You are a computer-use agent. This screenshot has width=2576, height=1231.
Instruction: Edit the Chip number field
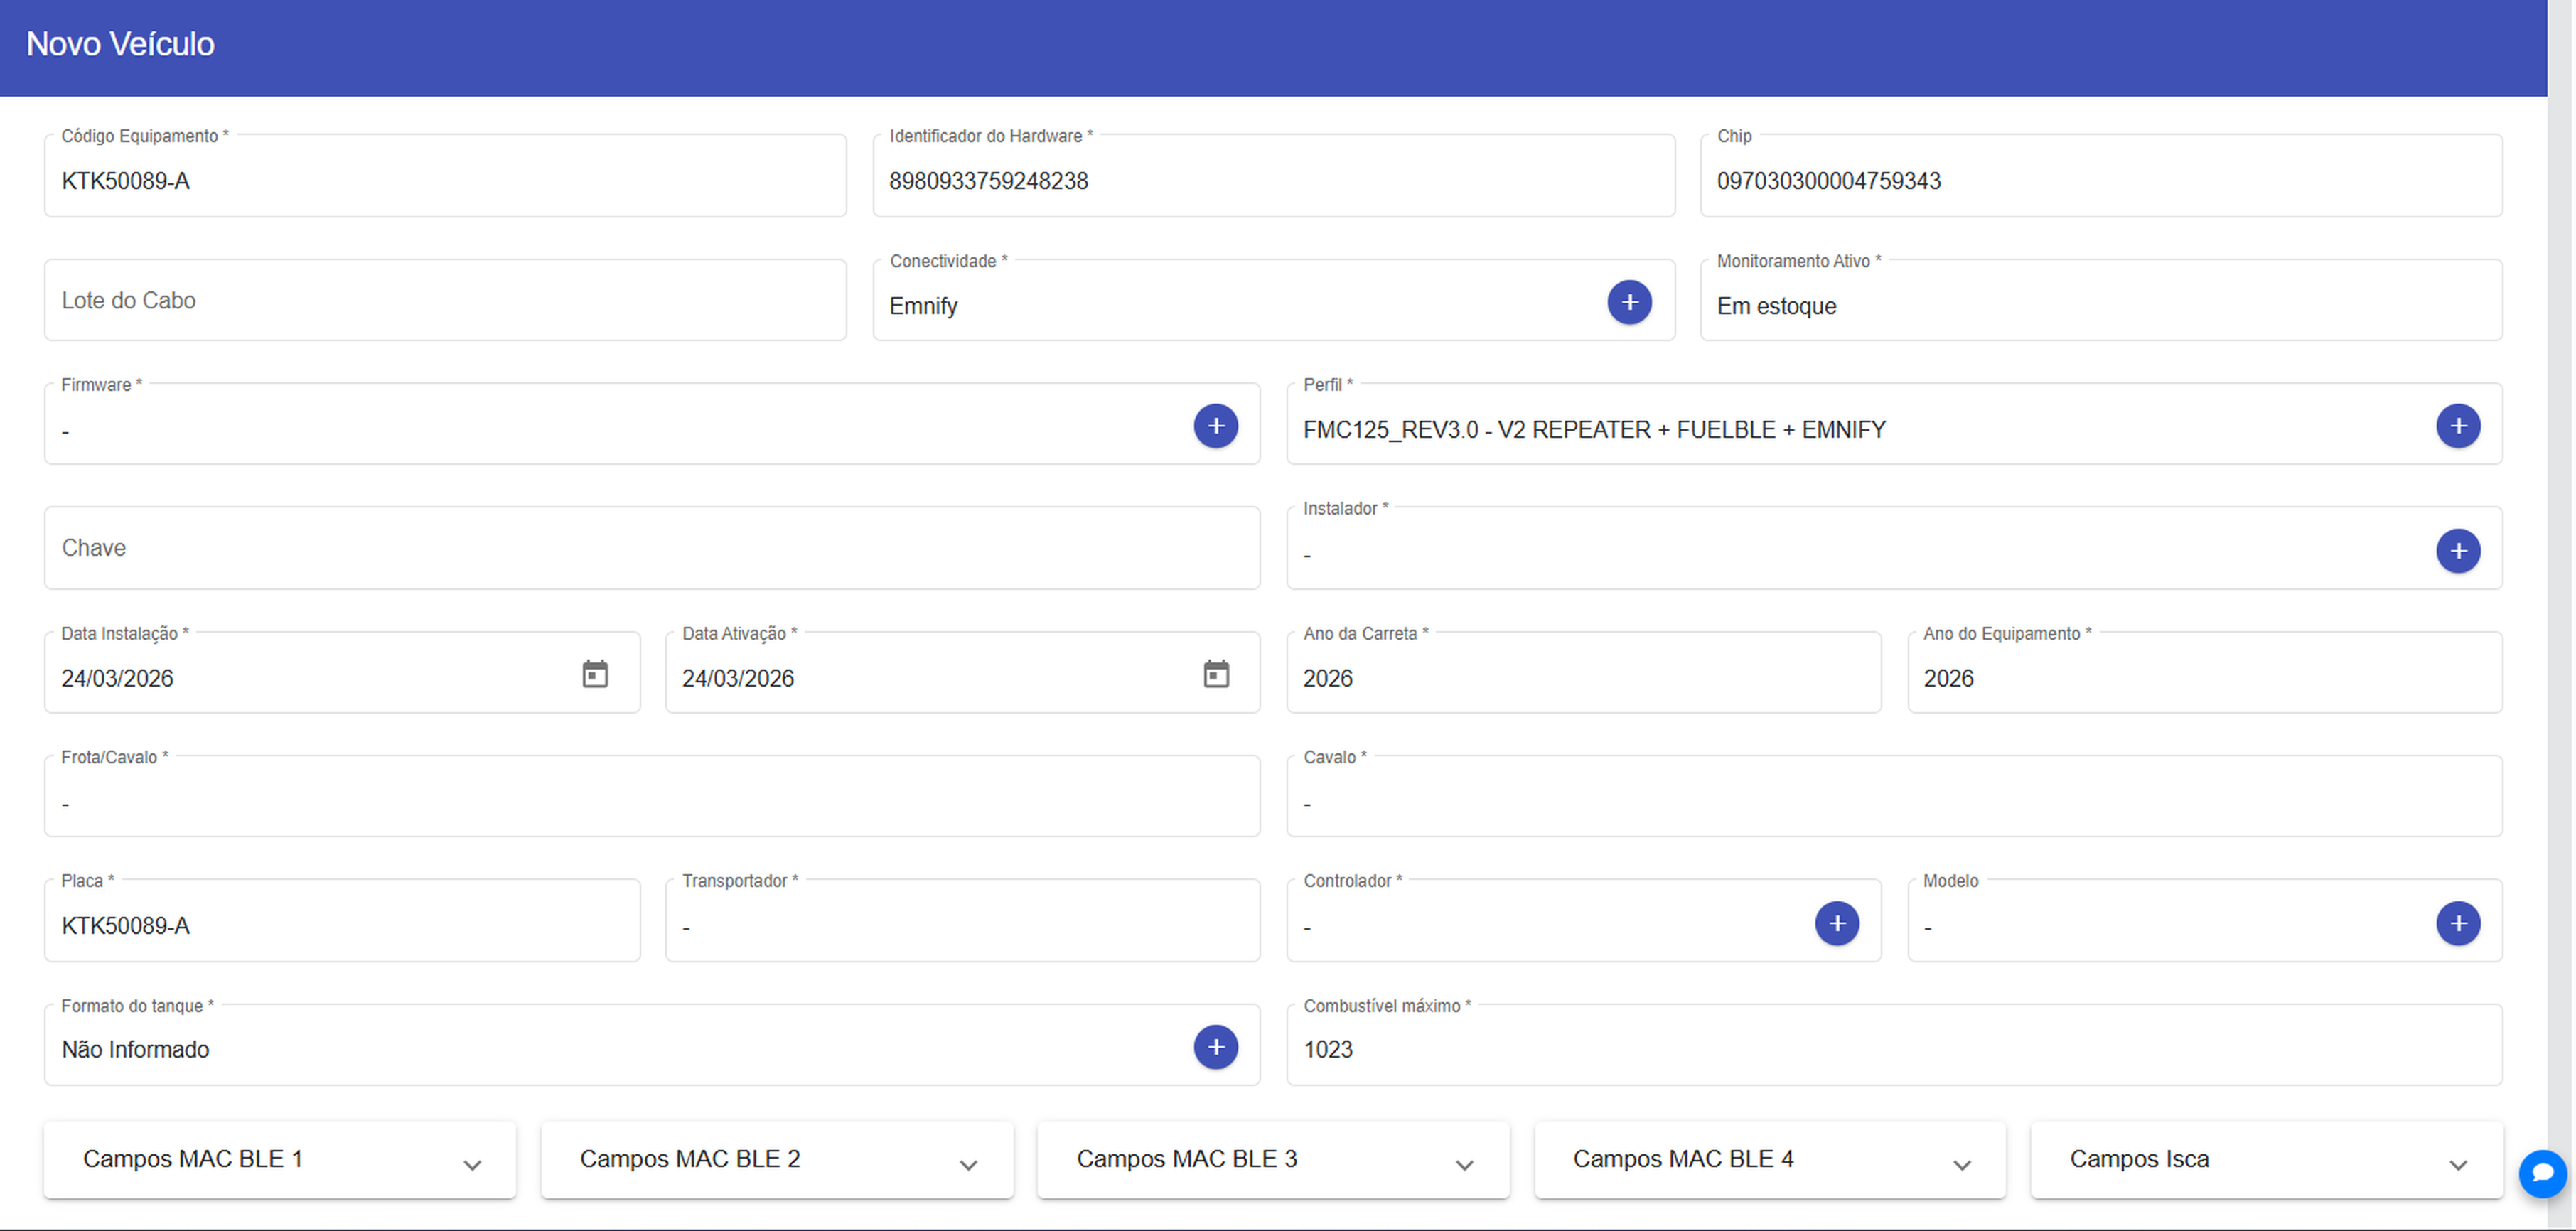[2101, 176]
